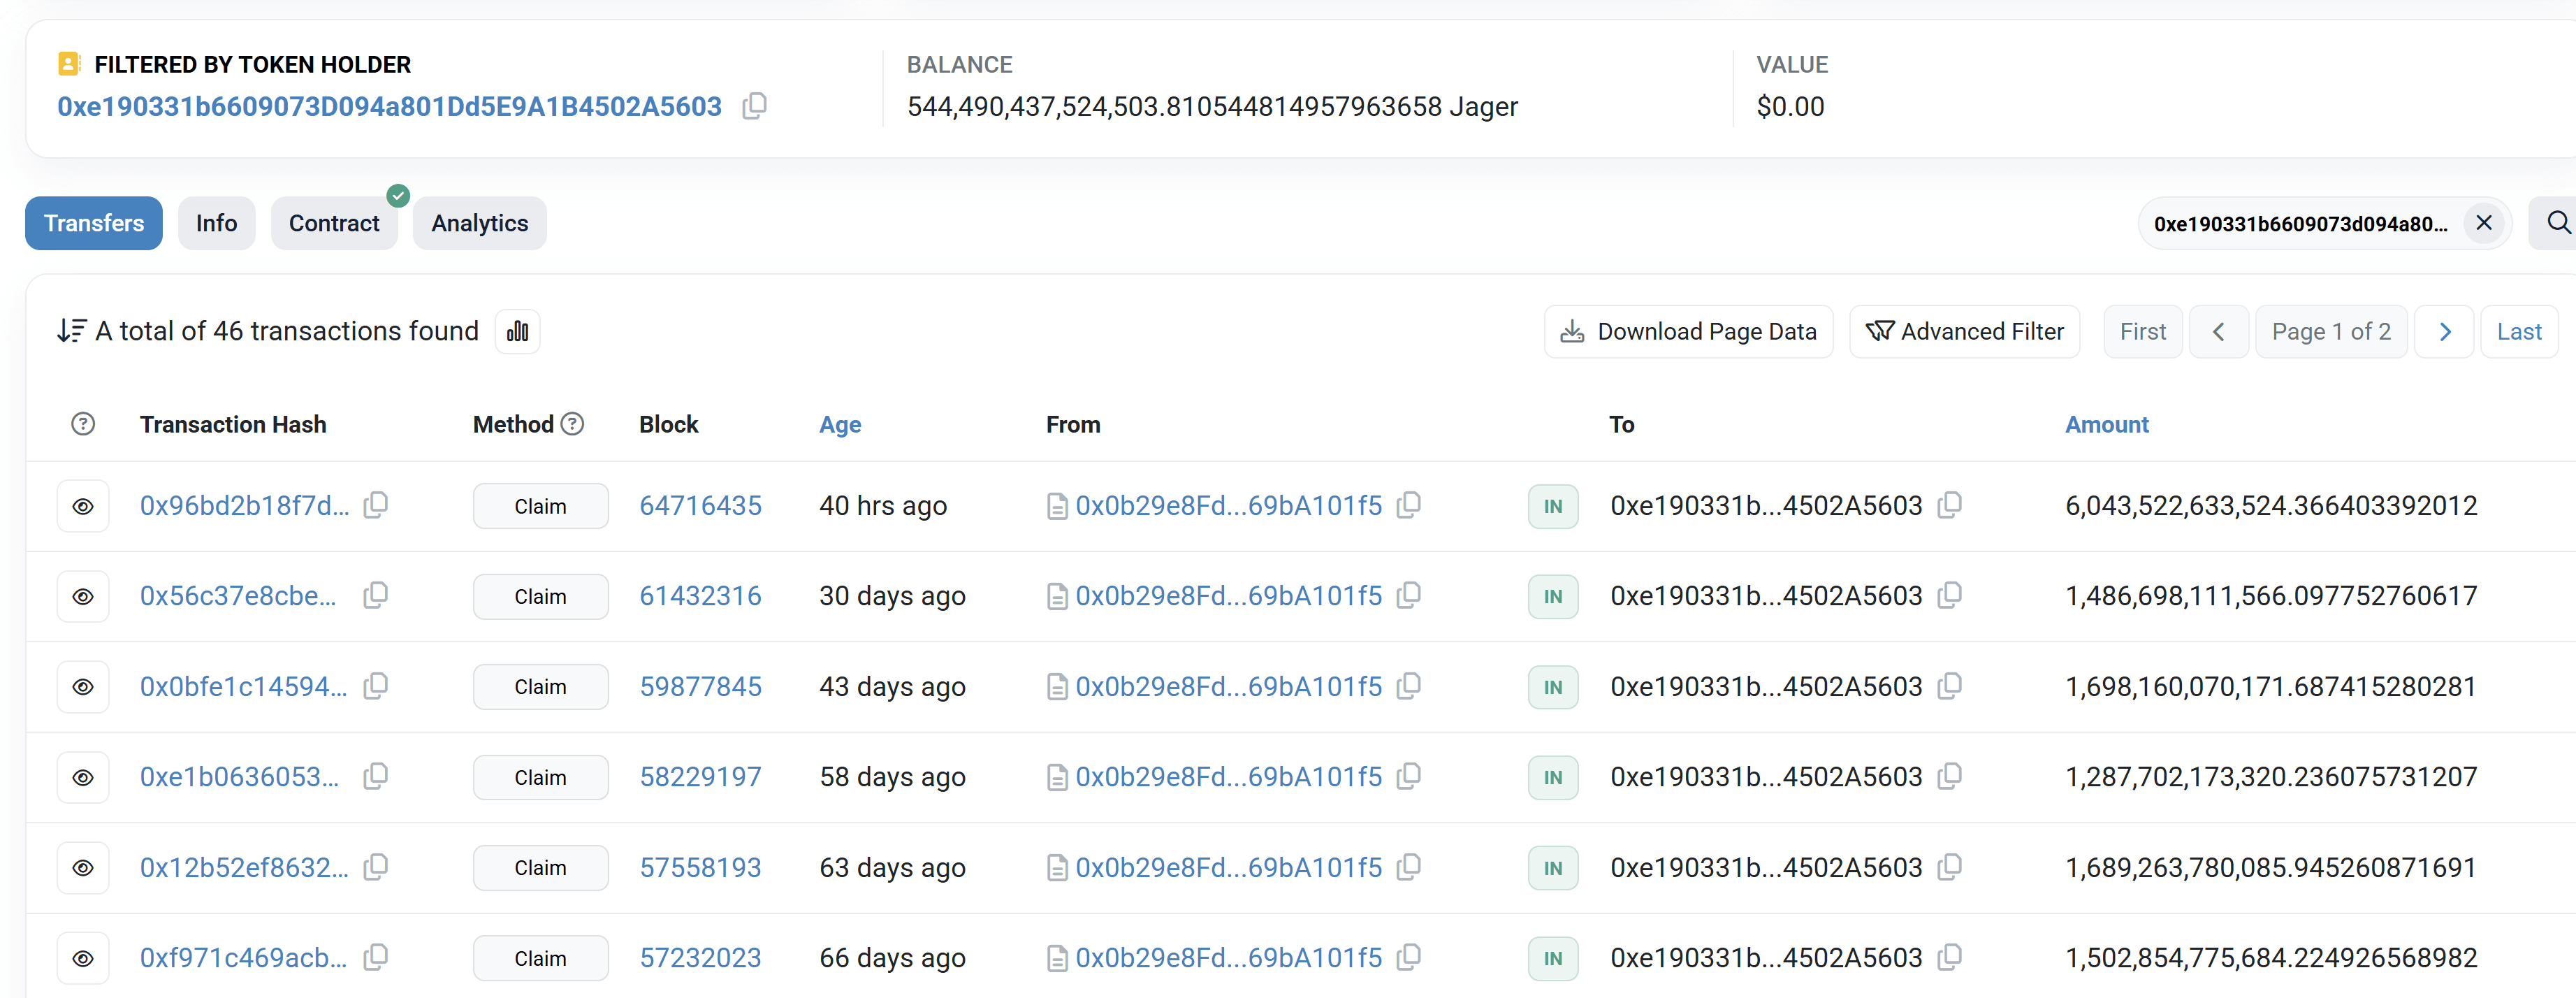Go to next page with right chevron
Viewport: 2576px width, 998px height.
[x=2444, y=332]
